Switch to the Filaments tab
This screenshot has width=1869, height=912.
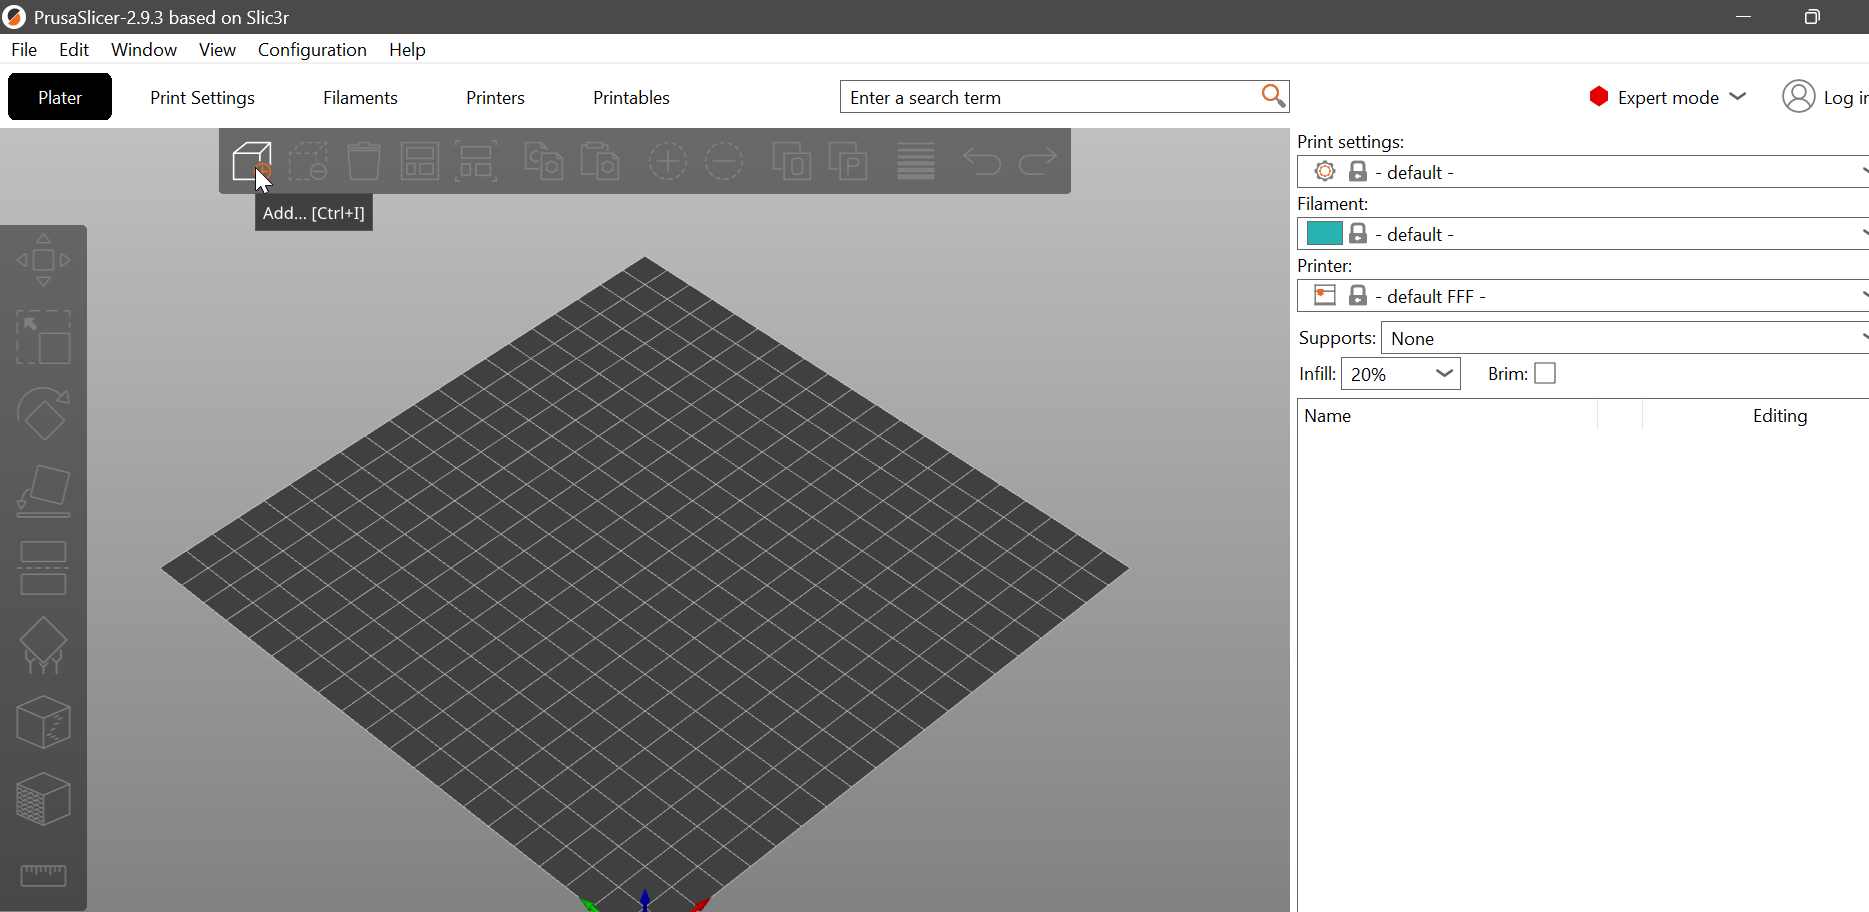click(x=360, y=97)
